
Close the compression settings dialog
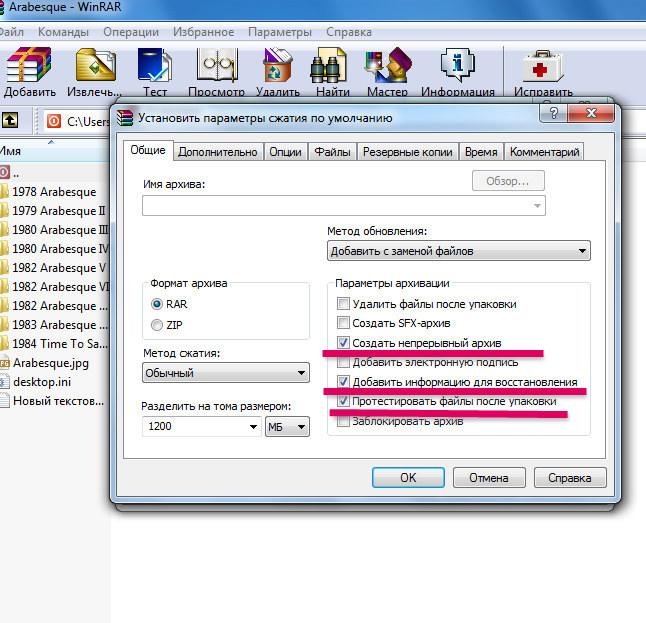(x=591, y=113)
